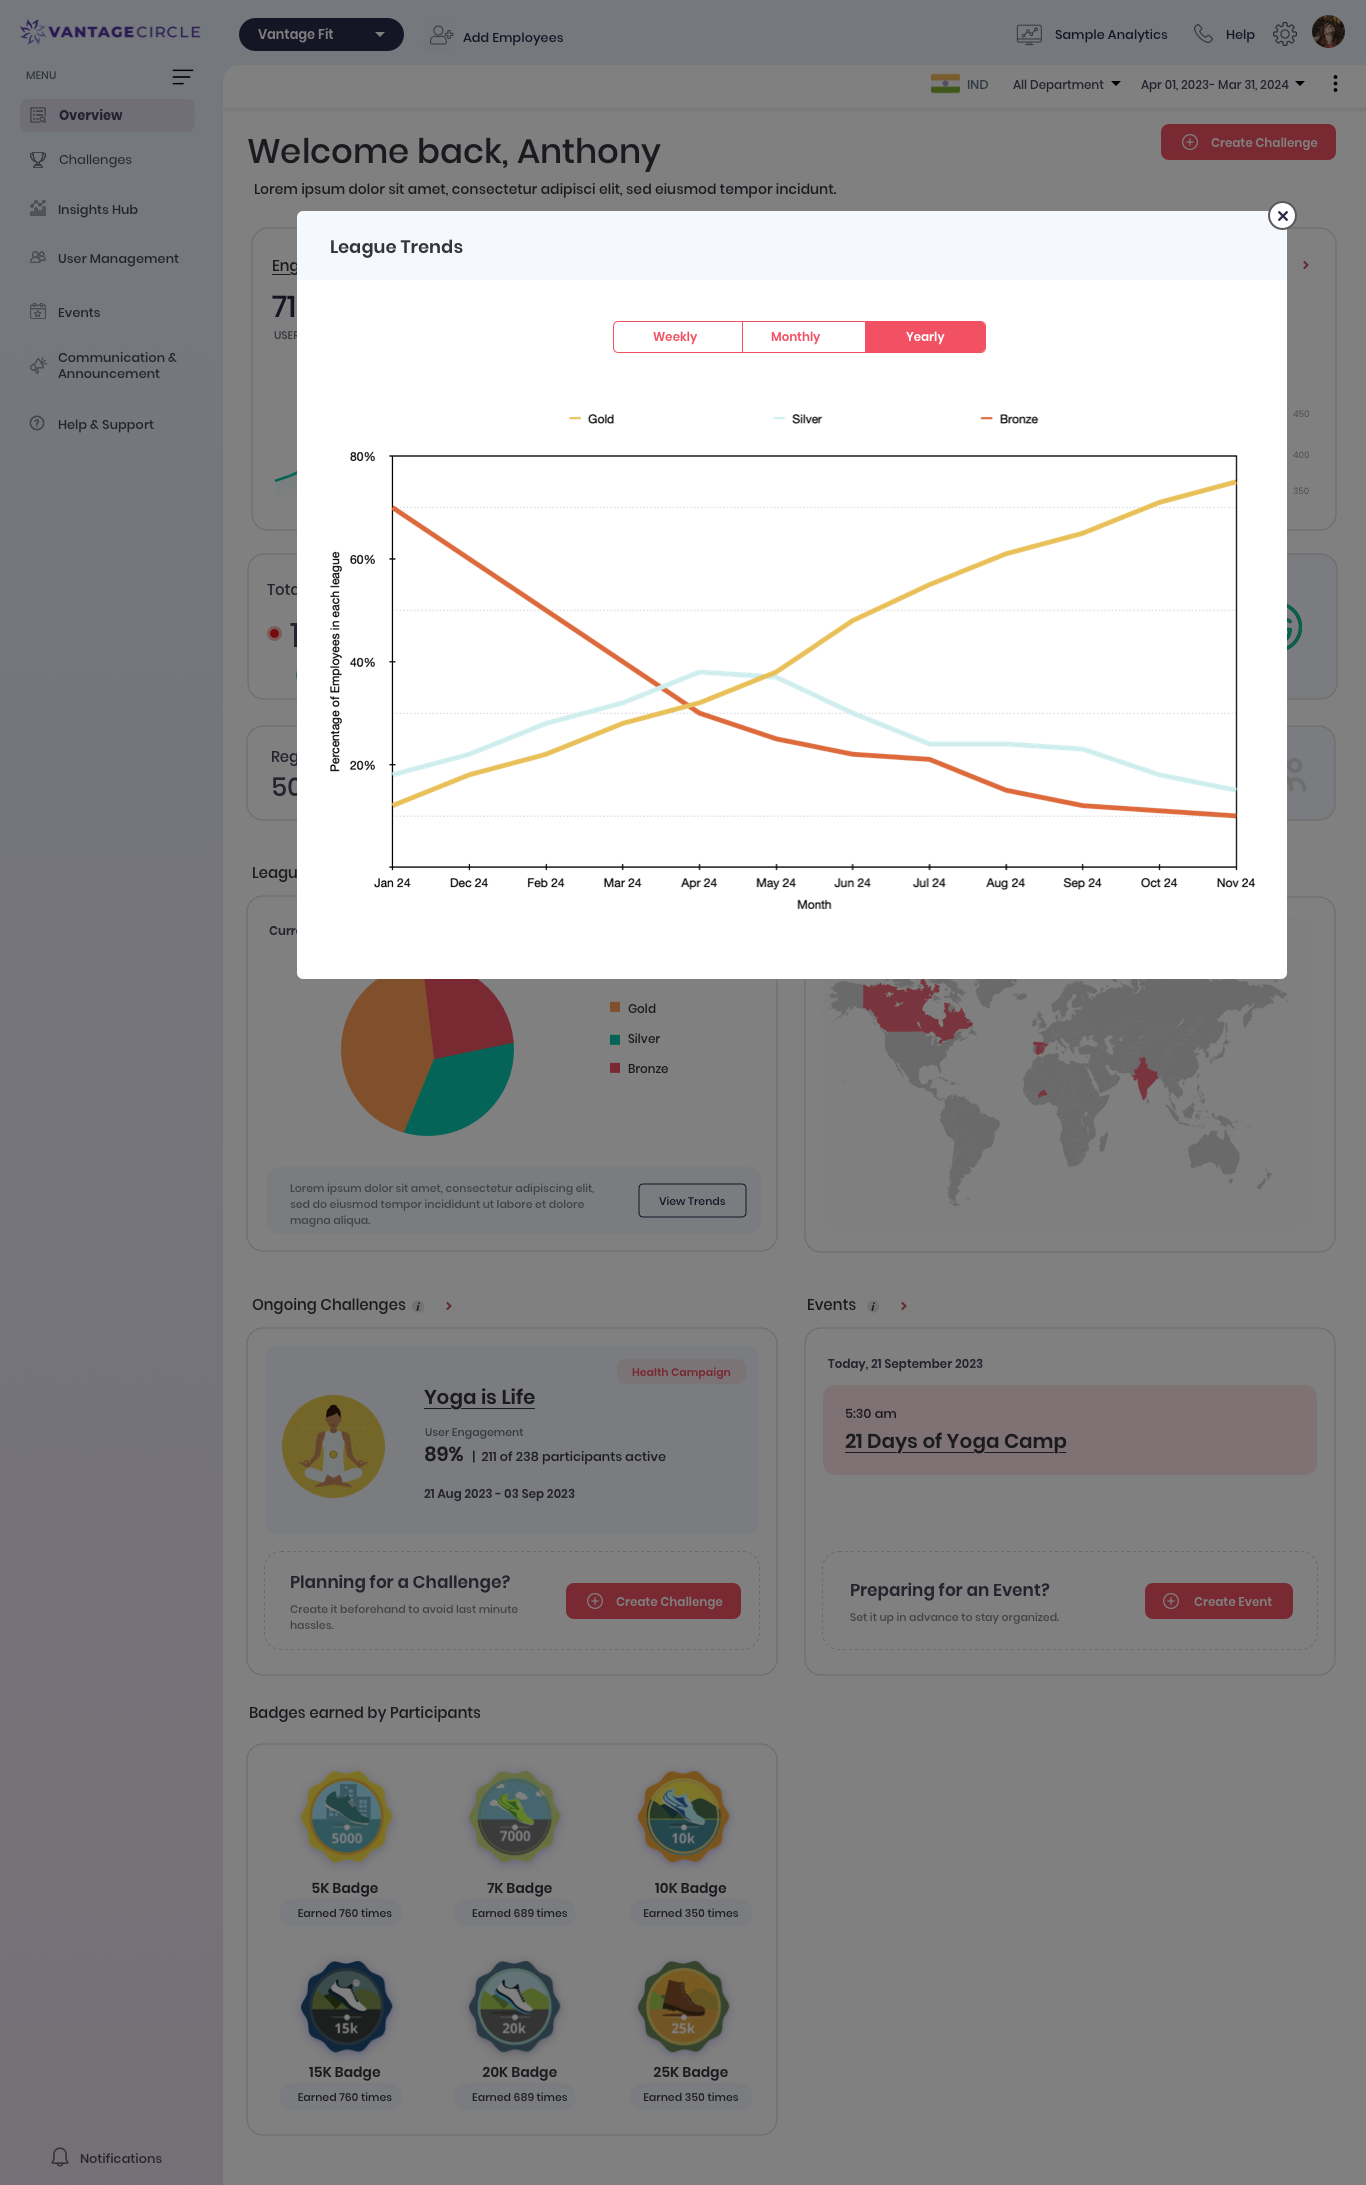Open User Management menu item
Image resolution: width=1366 pixels, height=2185 pixels.
[x=118, y=259]
